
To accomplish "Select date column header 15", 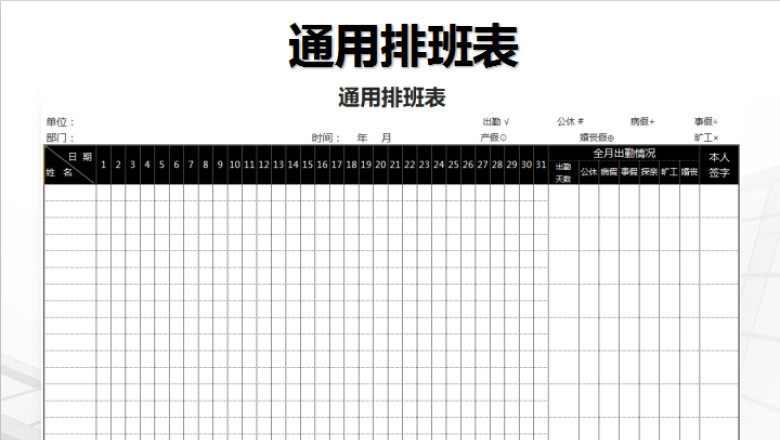I will coord(307,165).
